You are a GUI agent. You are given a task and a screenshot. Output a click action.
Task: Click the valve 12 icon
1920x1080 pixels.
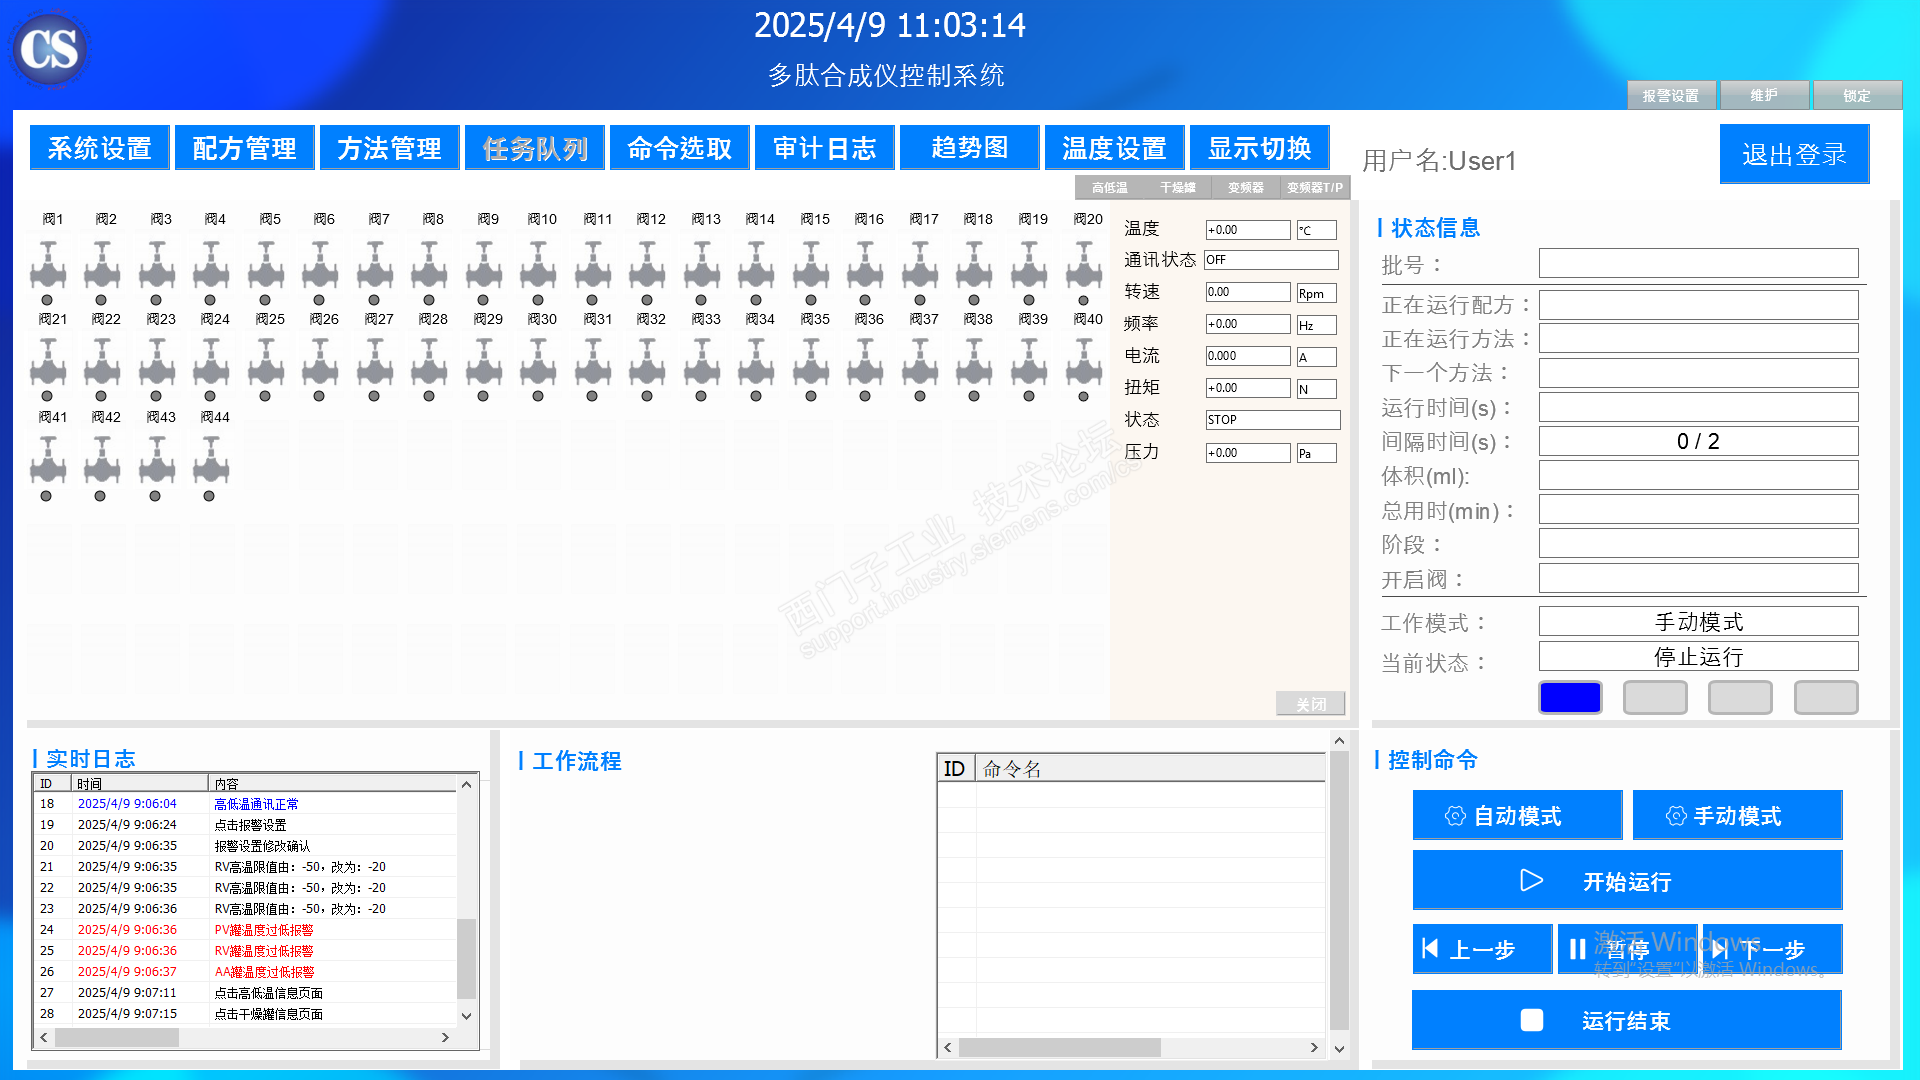point(647,268)
